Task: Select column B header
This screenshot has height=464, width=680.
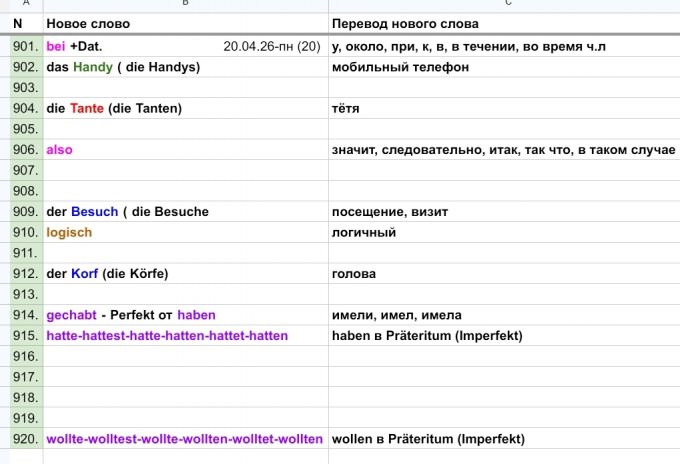Action: click(x=185, y=5)
